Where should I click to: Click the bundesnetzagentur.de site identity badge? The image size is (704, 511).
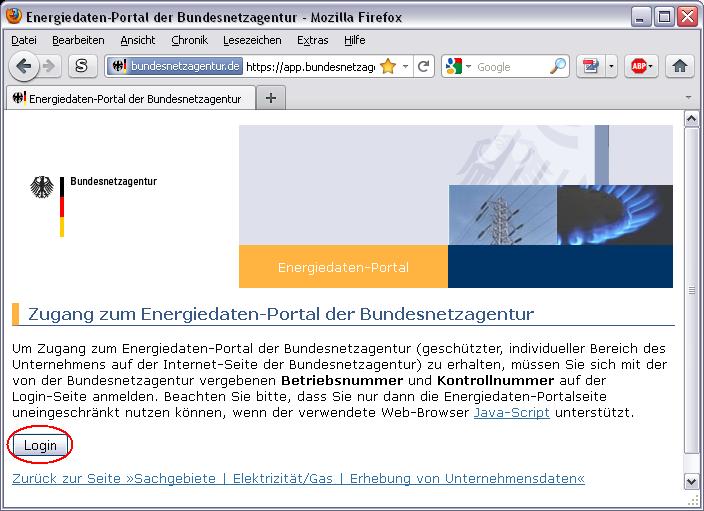tap(175, 66)
